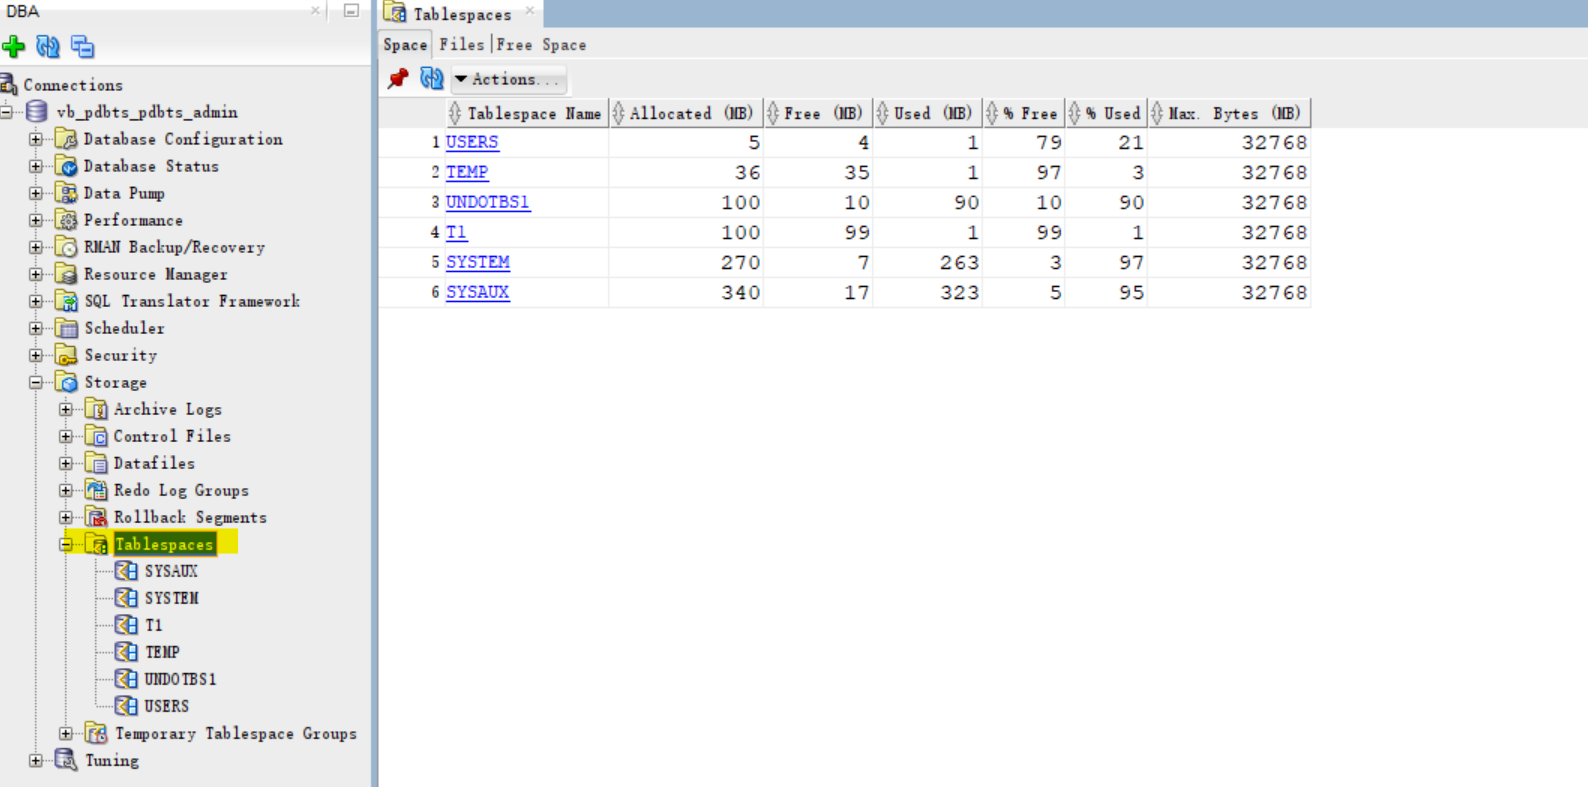This screenshot has height=787, width=1588.
Task: Click the Rollback Segments icon
Action: coord(97,517)
